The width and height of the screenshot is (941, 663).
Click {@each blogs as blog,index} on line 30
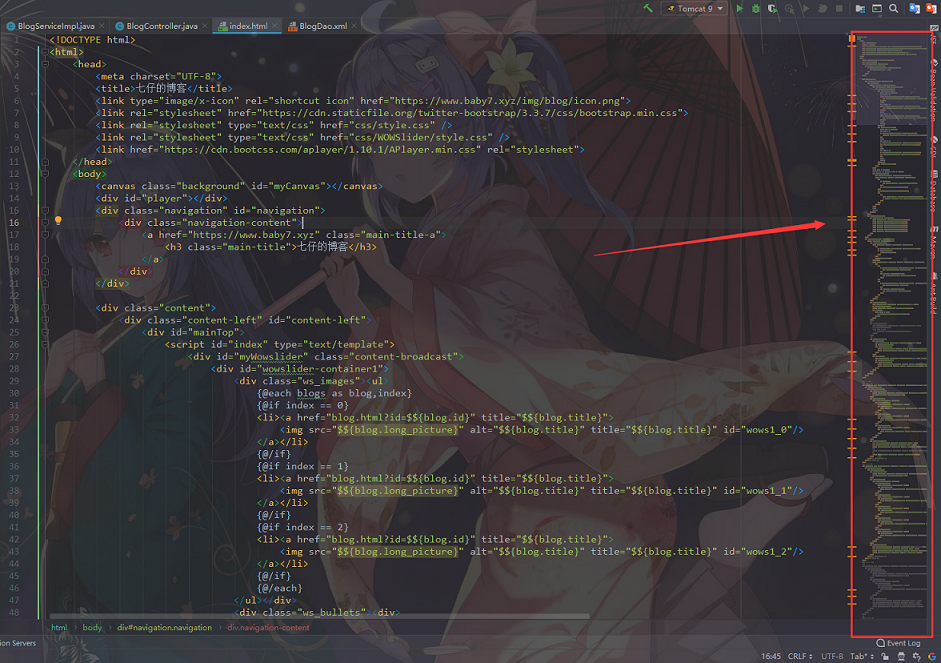334,393
